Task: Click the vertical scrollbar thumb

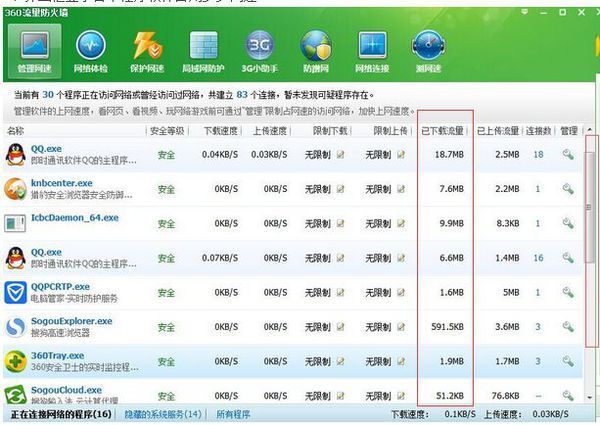Action: tap(590, 207)
